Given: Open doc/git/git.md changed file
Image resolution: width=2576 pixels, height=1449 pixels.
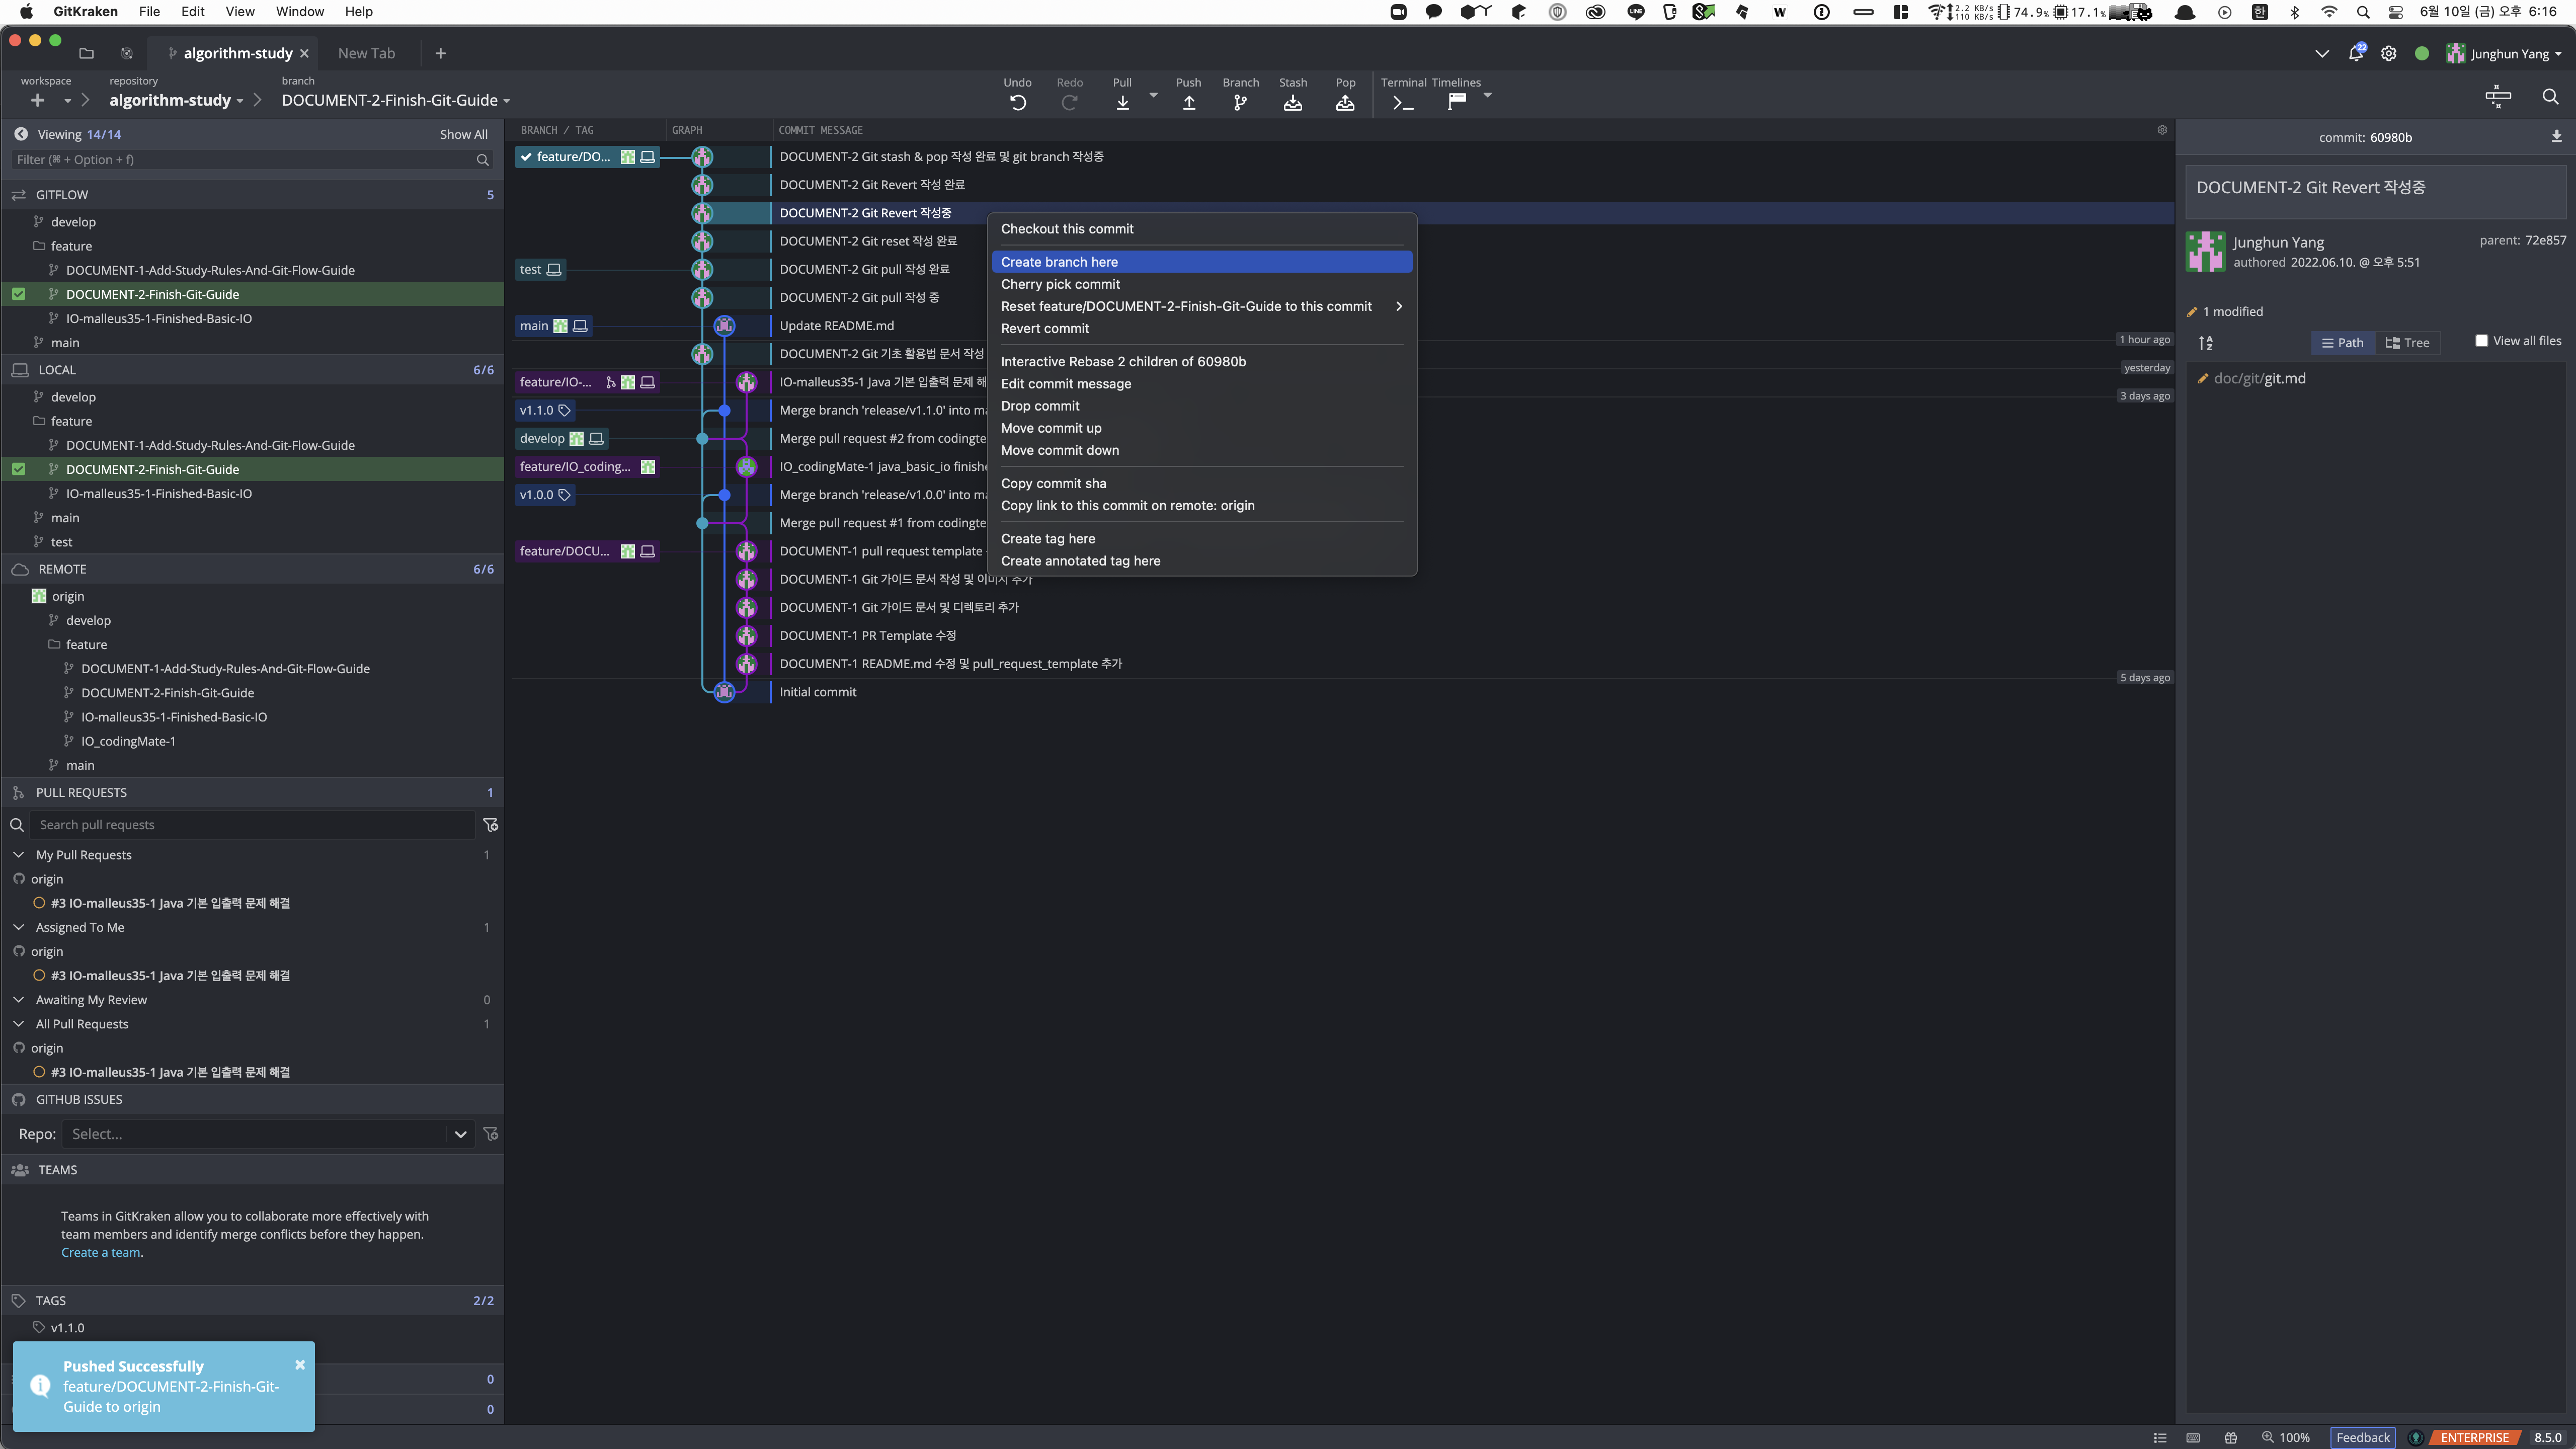Looking at the screenshot, I should click(x=2259, y=378).
